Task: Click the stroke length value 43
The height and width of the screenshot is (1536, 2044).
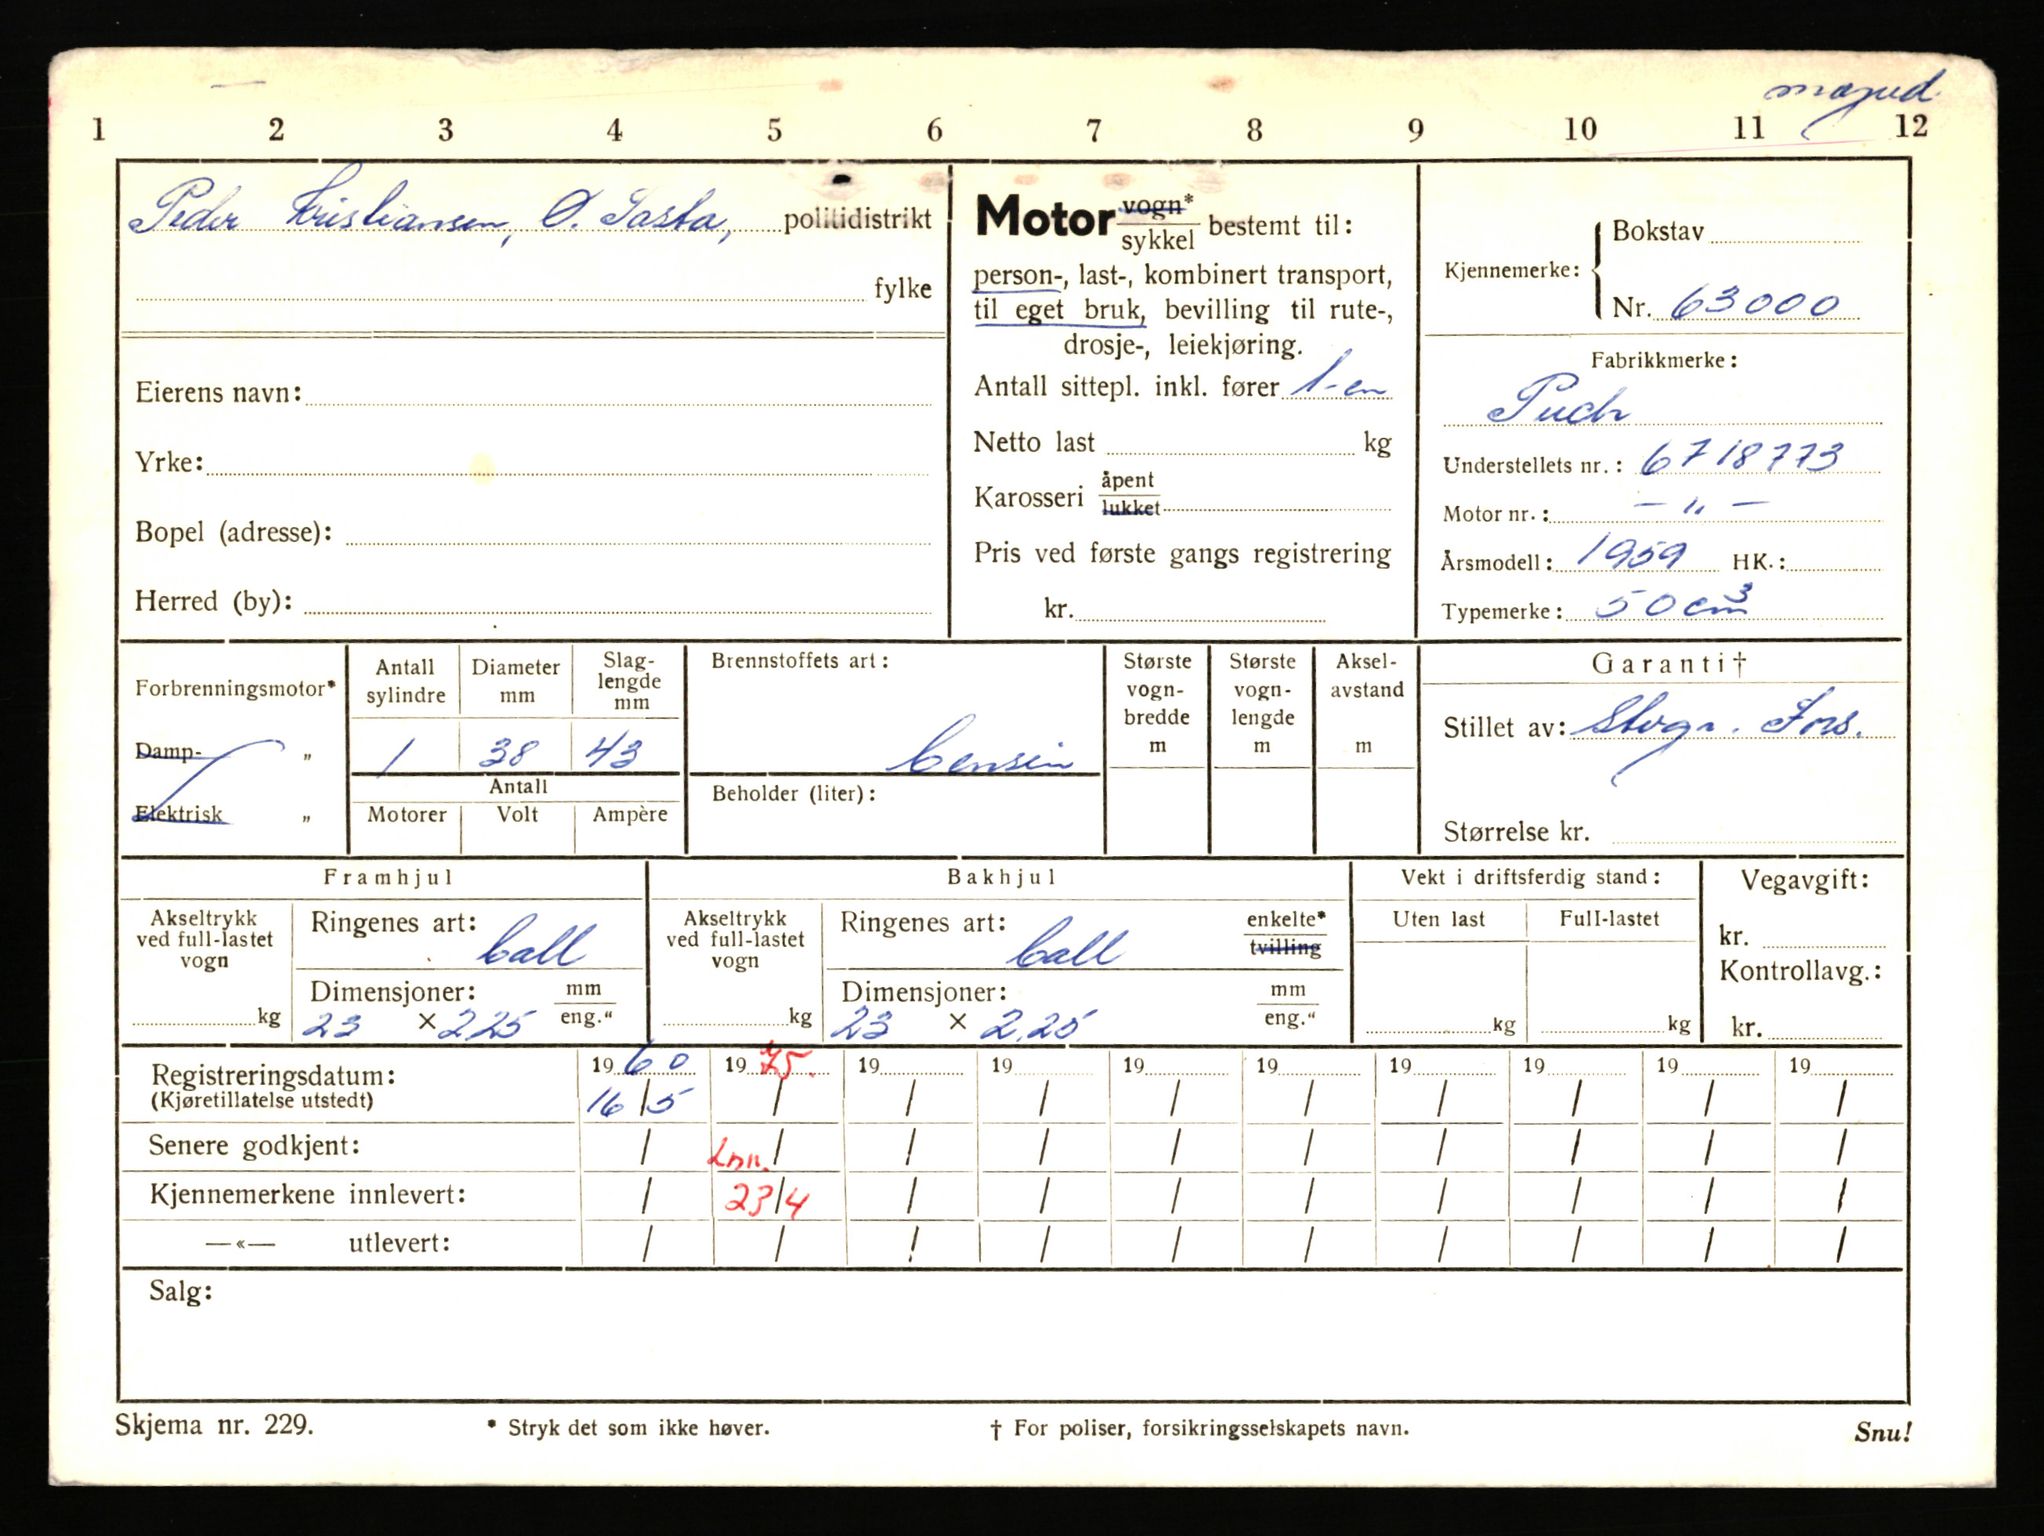Action: (x=612, y=751)
